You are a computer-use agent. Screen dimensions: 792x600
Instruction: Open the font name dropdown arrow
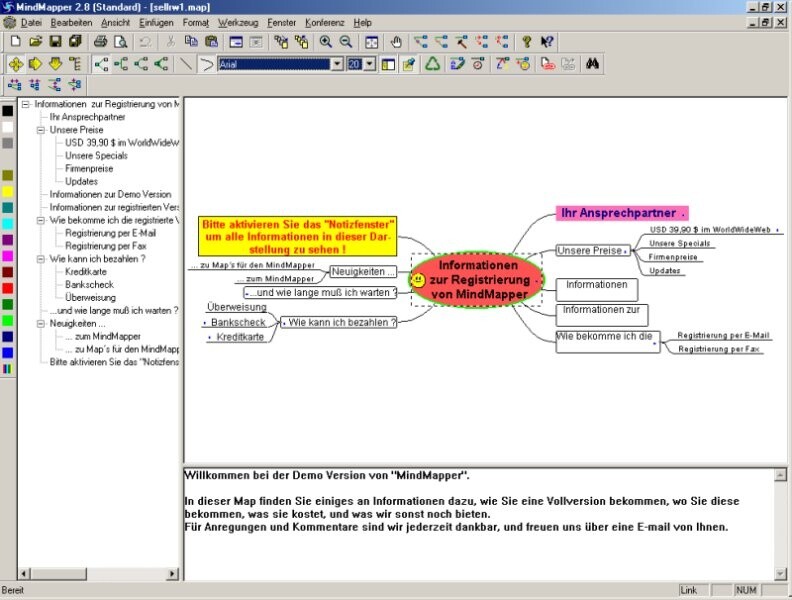[x=337, y=64]
